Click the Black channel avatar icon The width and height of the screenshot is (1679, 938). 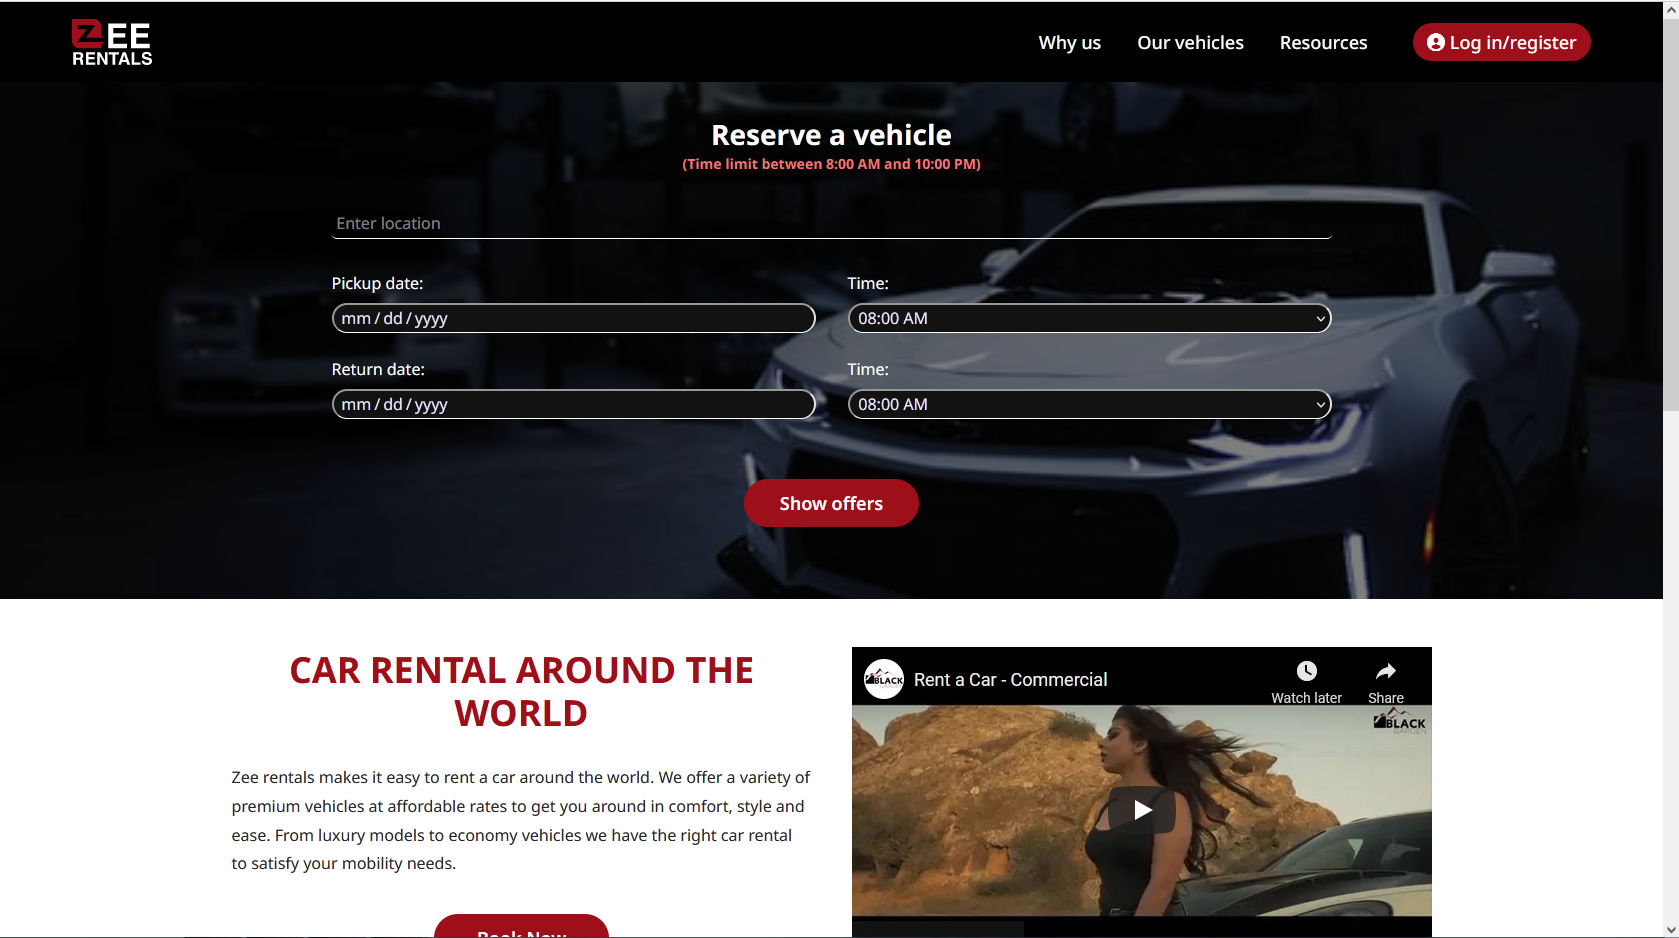pyautogui.click(x=884, y=679)
